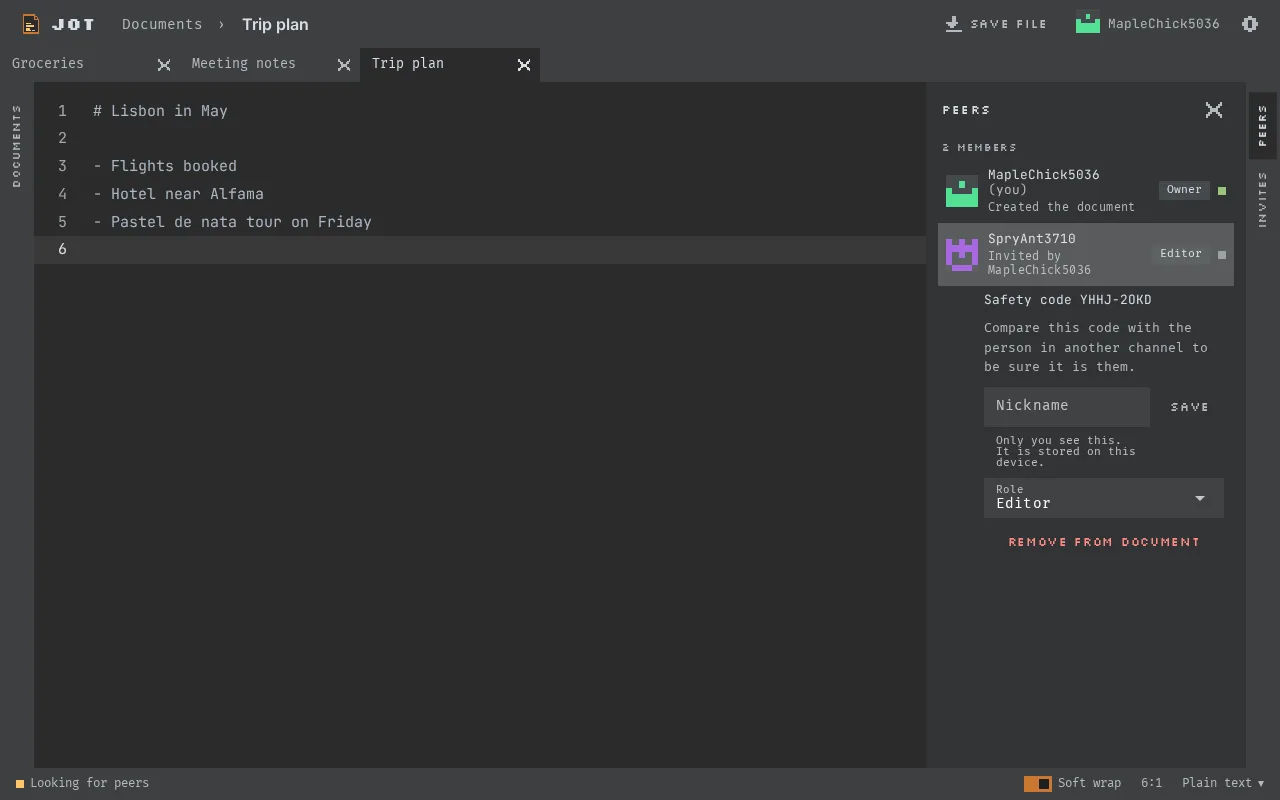Go to Documents breadcrumb

[x=162, y=24]
